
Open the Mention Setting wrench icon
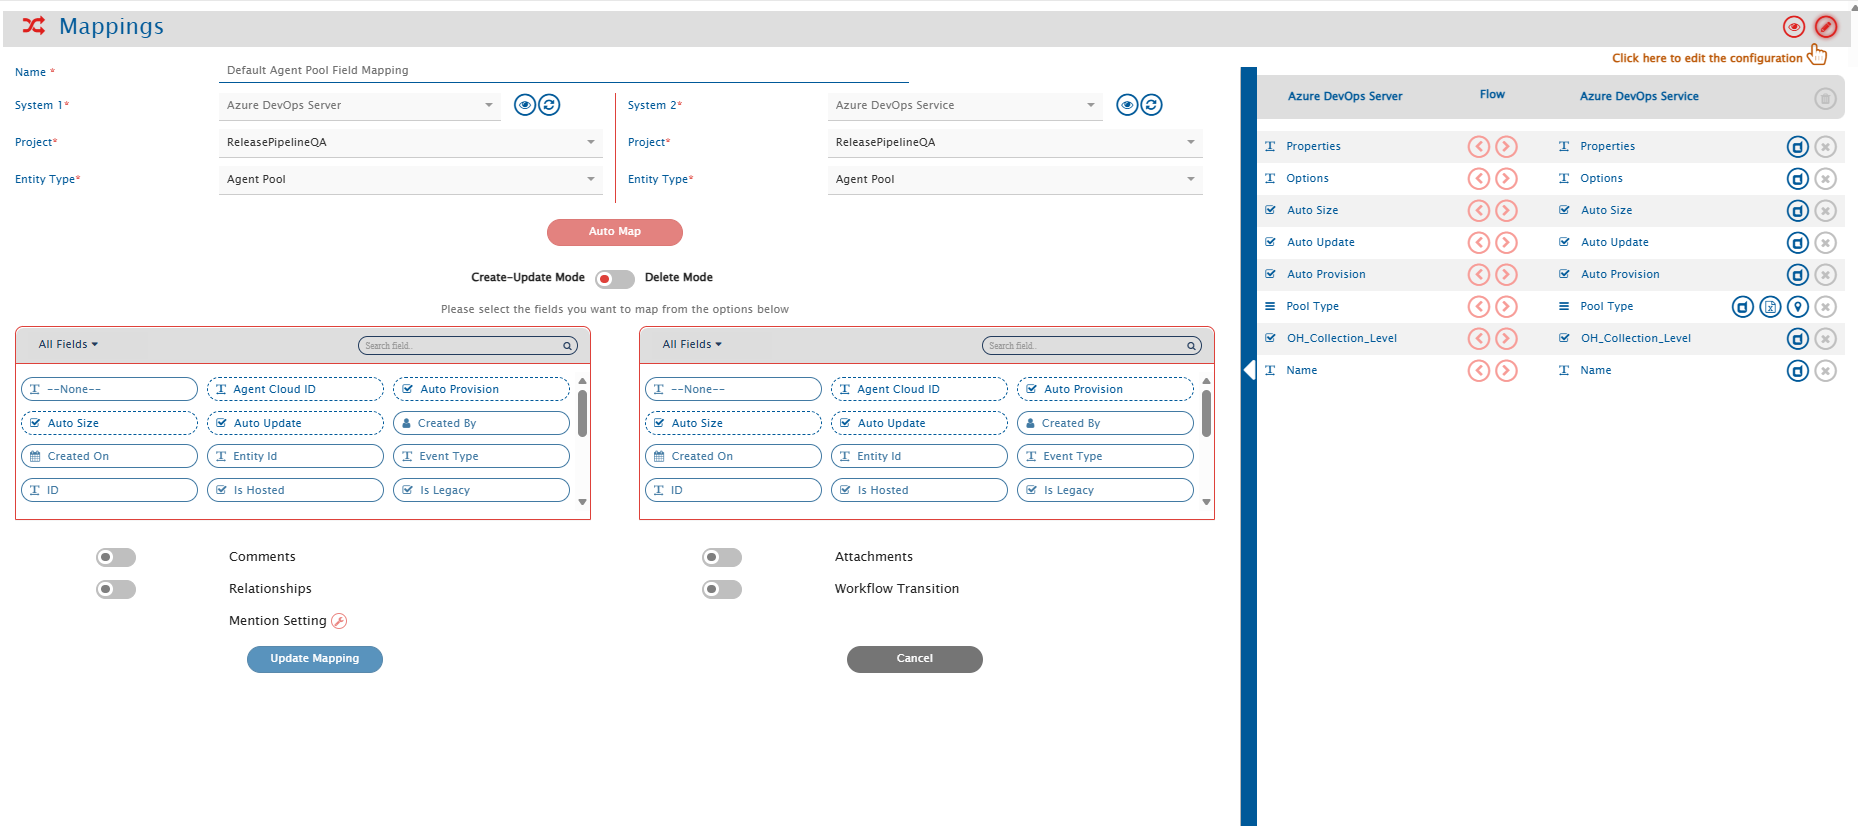339,621
